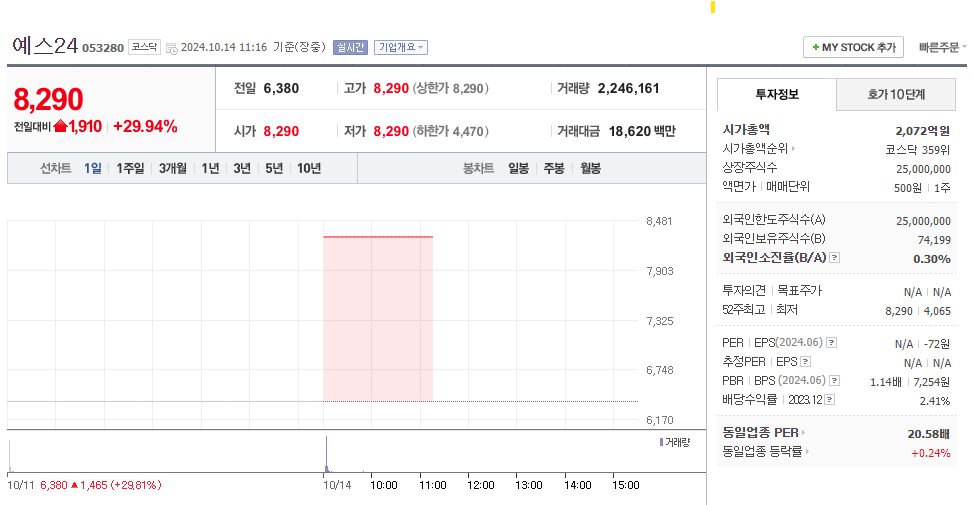
Task: Open the help icon beside EPS(2024.06)
Action: point(832,342)
